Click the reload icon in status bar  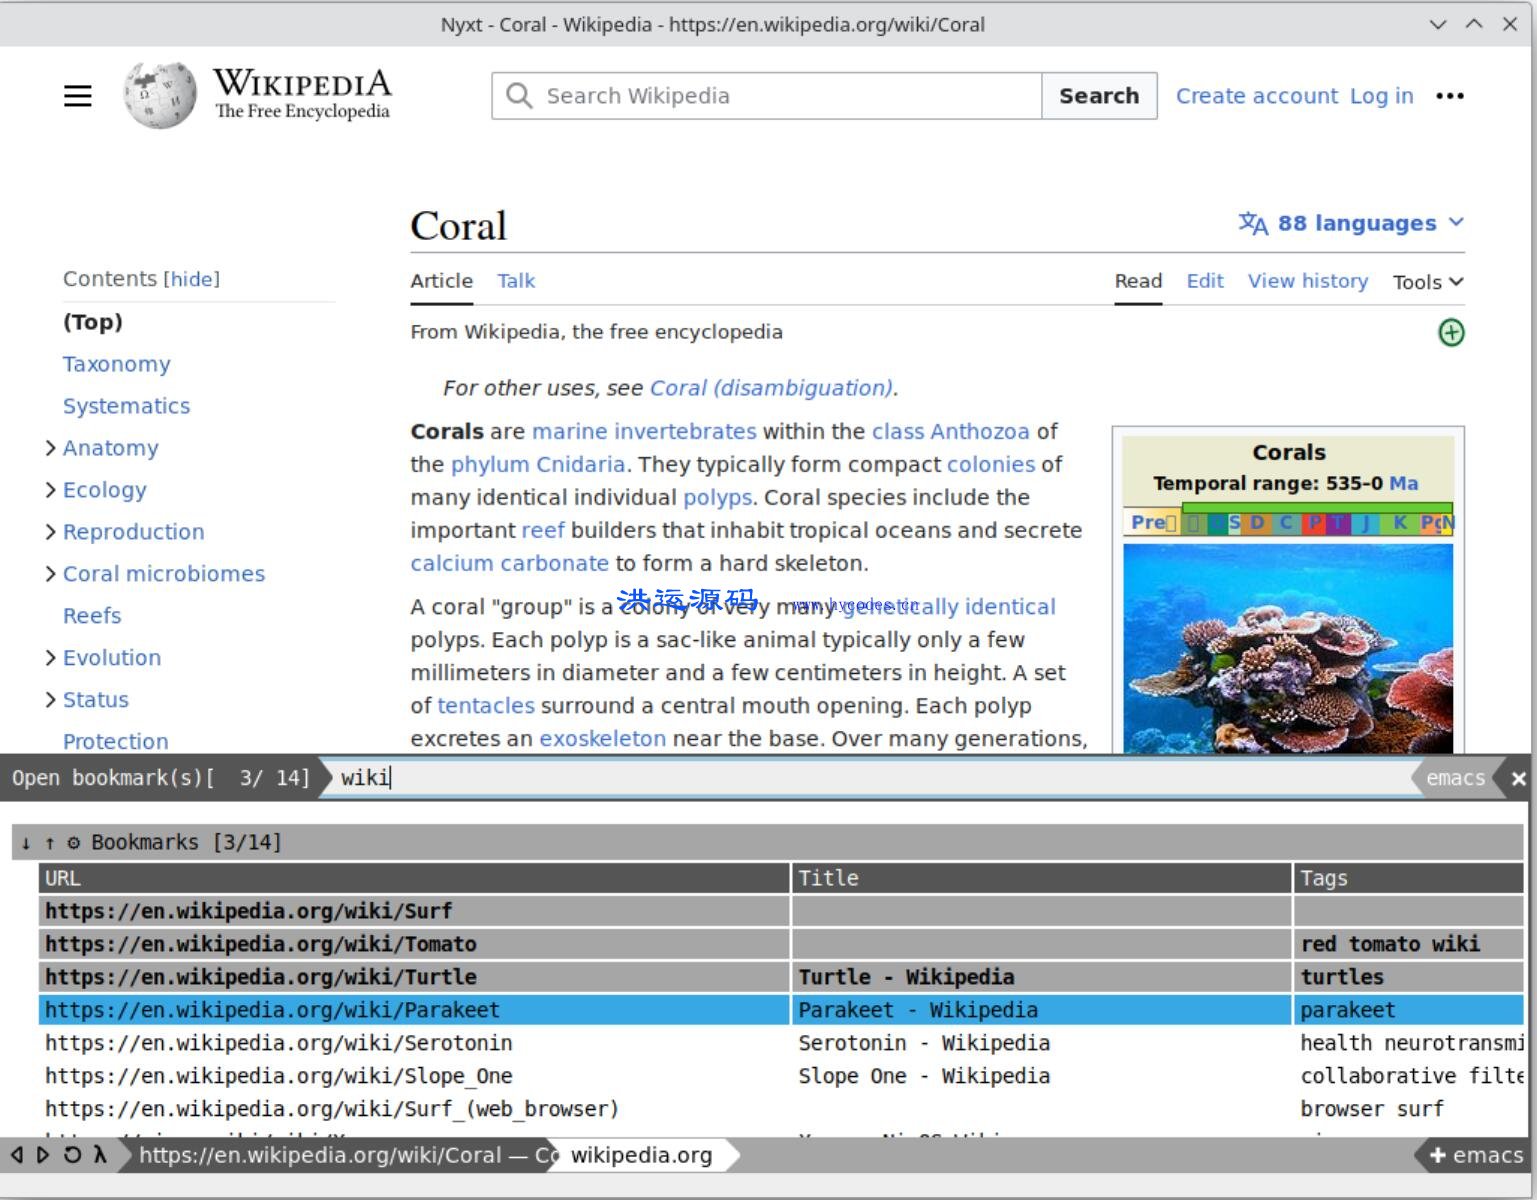click(x=72, y=1155)
